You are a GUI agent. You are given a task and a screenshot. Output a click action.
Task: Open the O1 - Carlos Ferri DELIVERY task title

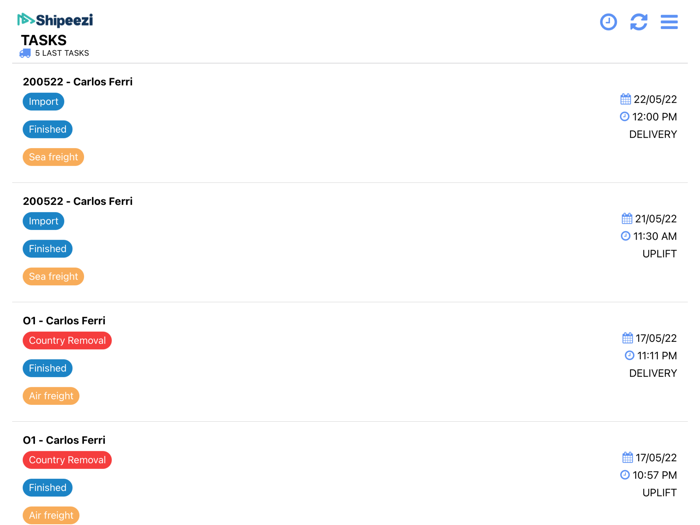coord(64,321)
